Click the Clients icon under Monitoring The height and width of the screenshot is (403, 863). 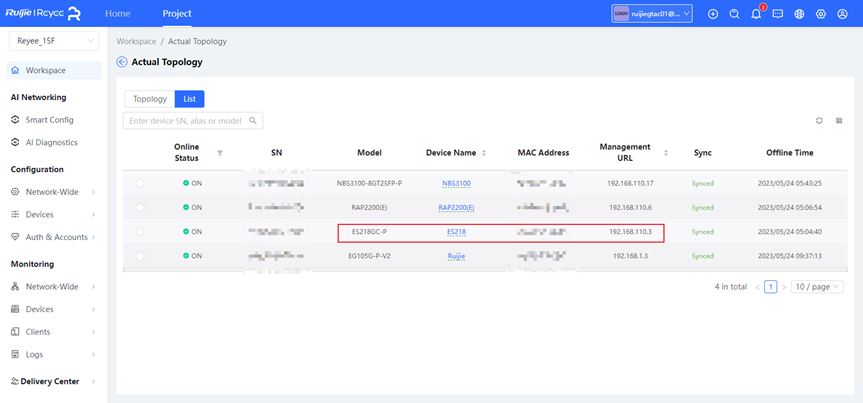coord(15,331)
